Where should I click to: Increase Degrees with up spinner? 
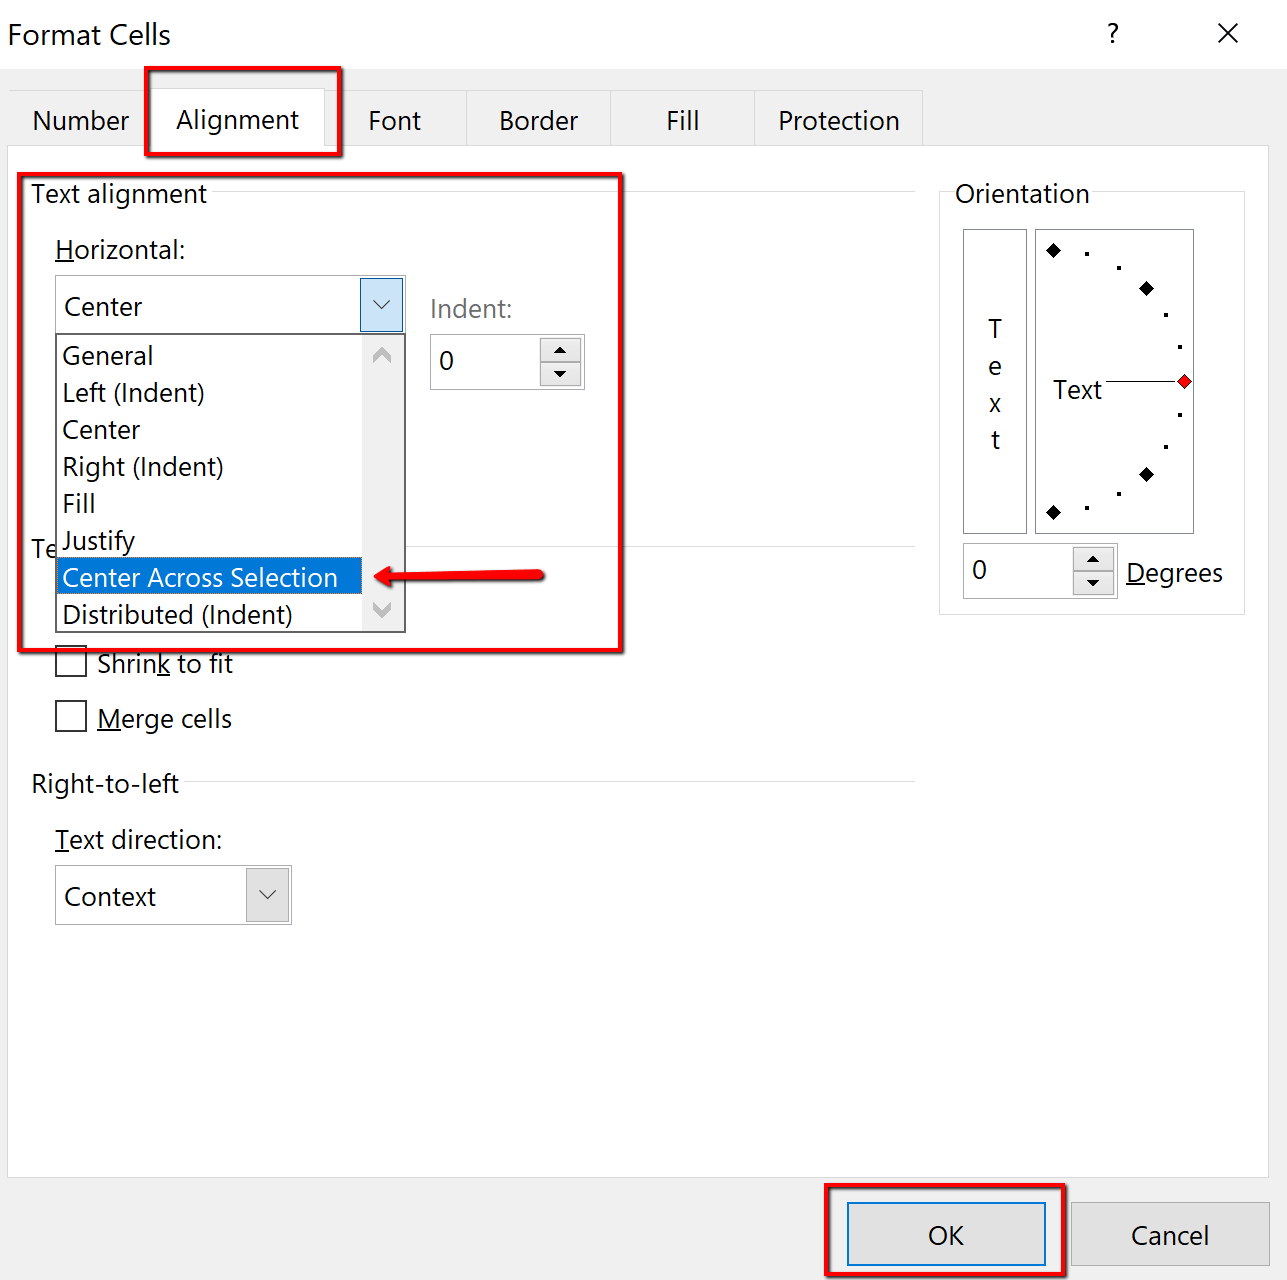1093,559
